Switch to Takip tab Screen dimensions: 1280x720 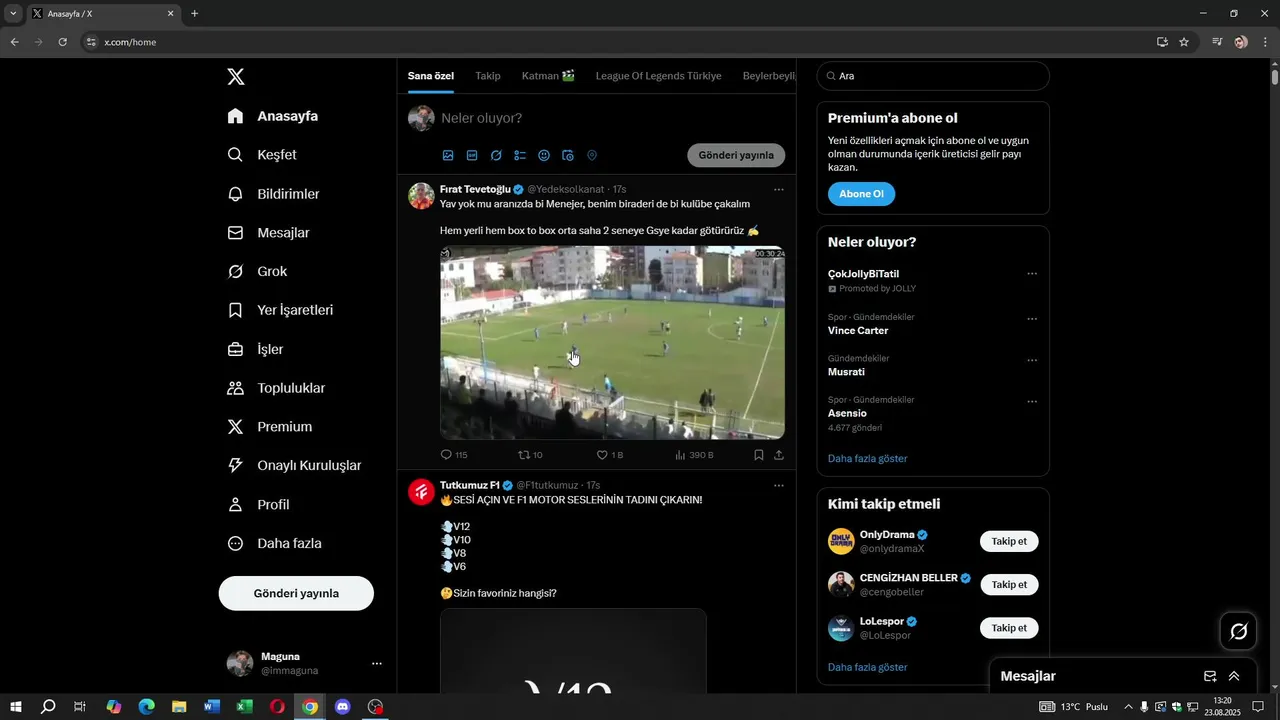488,76
